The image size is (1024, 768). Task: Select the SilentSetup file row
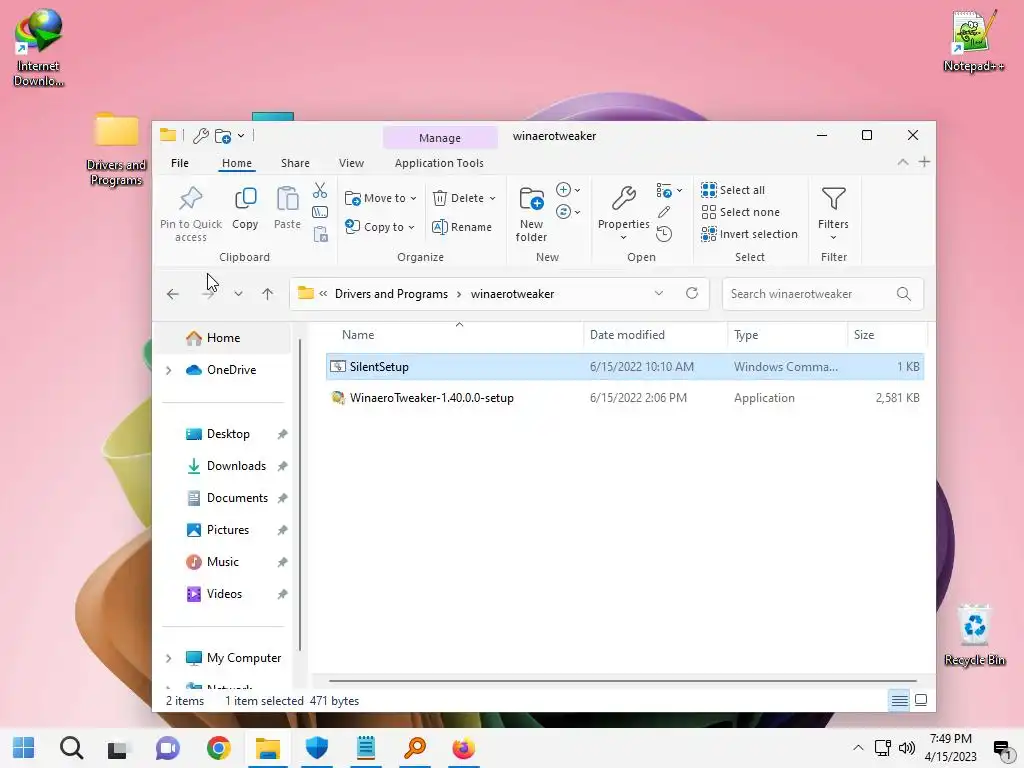click(624, 367)
